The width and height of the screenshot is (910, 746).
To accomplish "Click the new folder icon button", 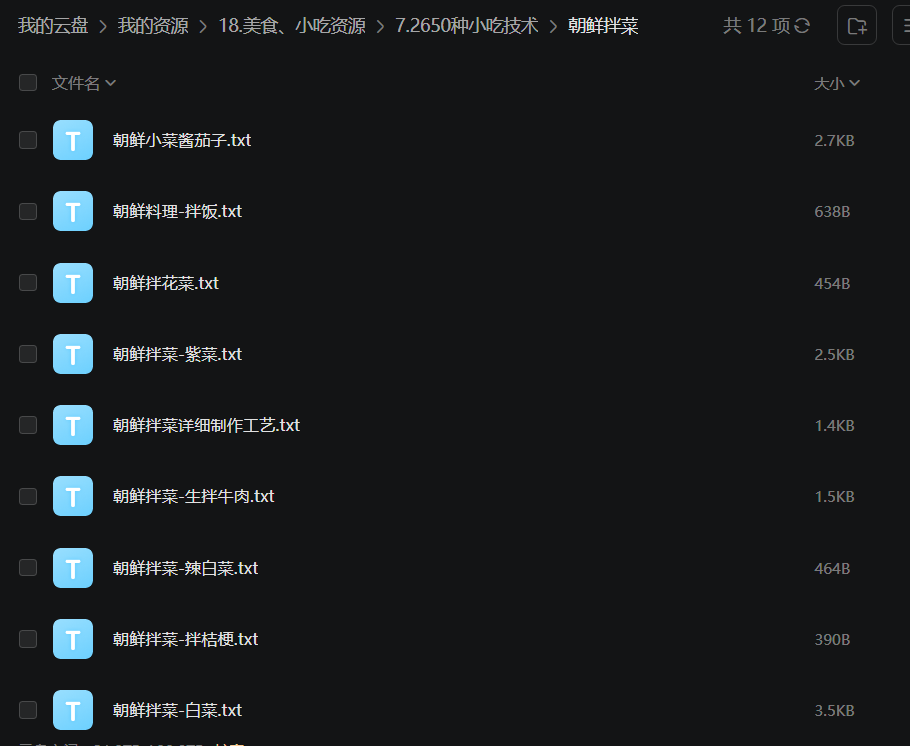I will [857, 26].
